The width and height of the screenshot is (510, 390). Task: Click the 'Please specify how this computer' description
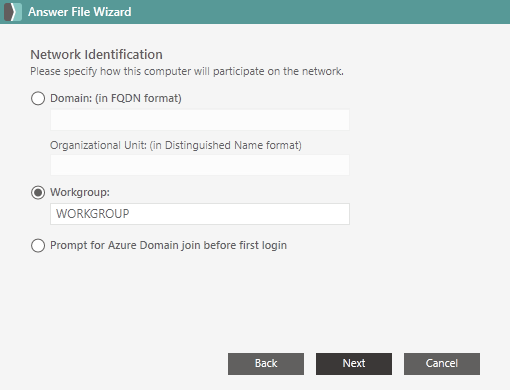coord(187,71)
